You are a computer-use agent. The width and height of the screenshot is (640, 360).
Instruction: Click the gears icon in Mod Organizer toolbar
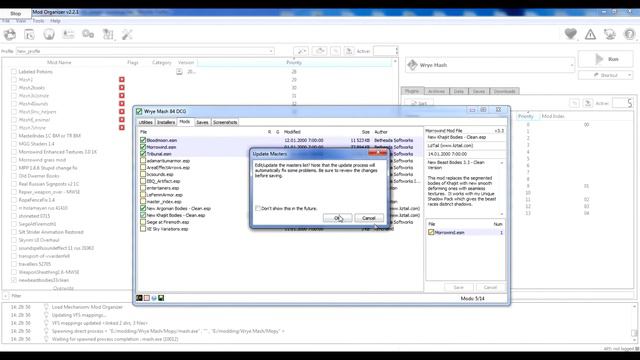click(88, 35)
